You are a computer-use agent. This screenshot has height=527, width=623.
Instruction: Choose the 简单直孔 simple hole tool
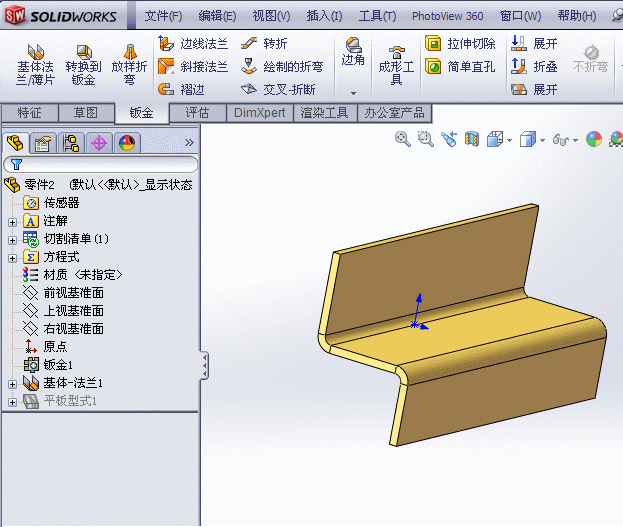460,66
